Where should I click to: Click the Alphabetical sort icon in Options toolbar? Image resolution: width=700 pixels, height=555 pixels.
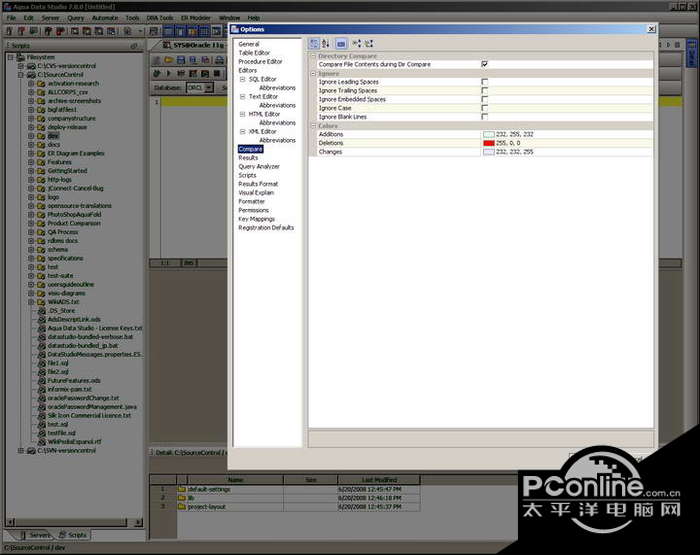326,43
